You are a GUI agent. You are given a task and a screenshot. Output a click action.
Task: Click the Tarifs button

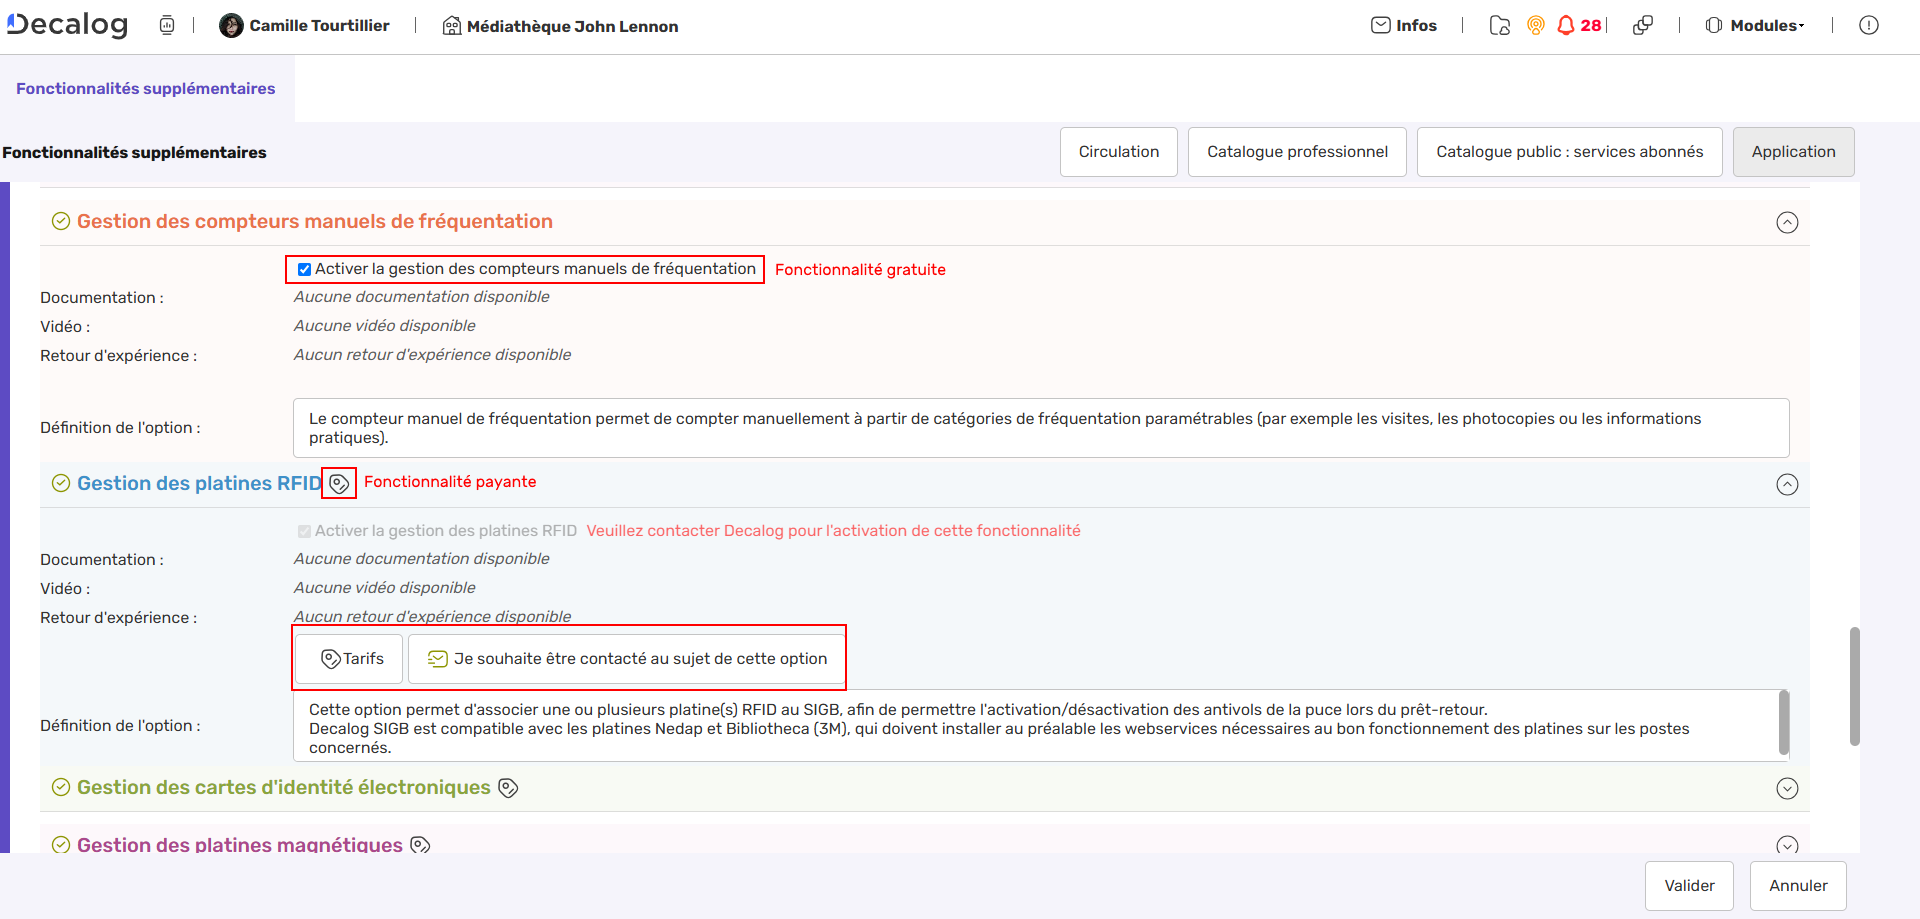click(350, 659)
